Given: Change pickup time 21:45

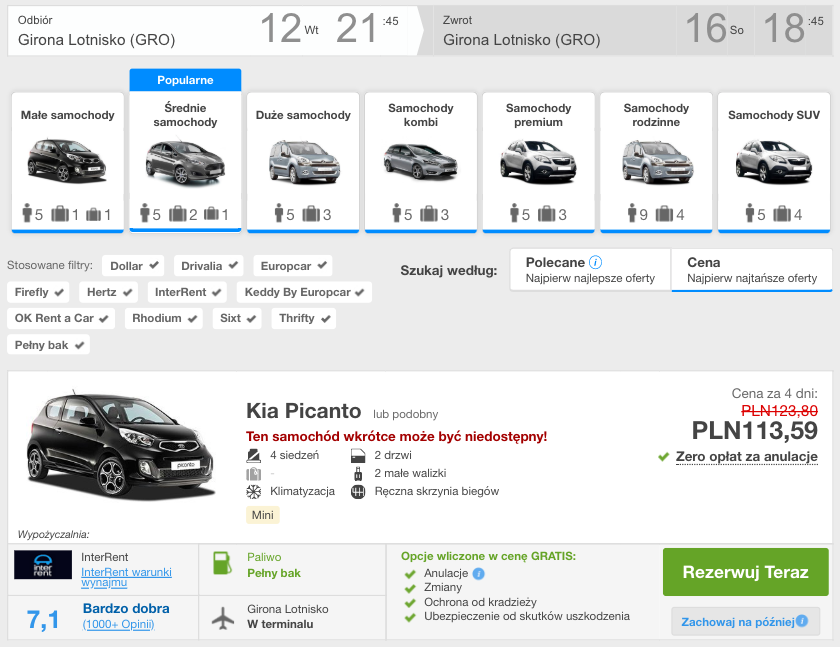Looking at the screenshot, I should (367, 28).
